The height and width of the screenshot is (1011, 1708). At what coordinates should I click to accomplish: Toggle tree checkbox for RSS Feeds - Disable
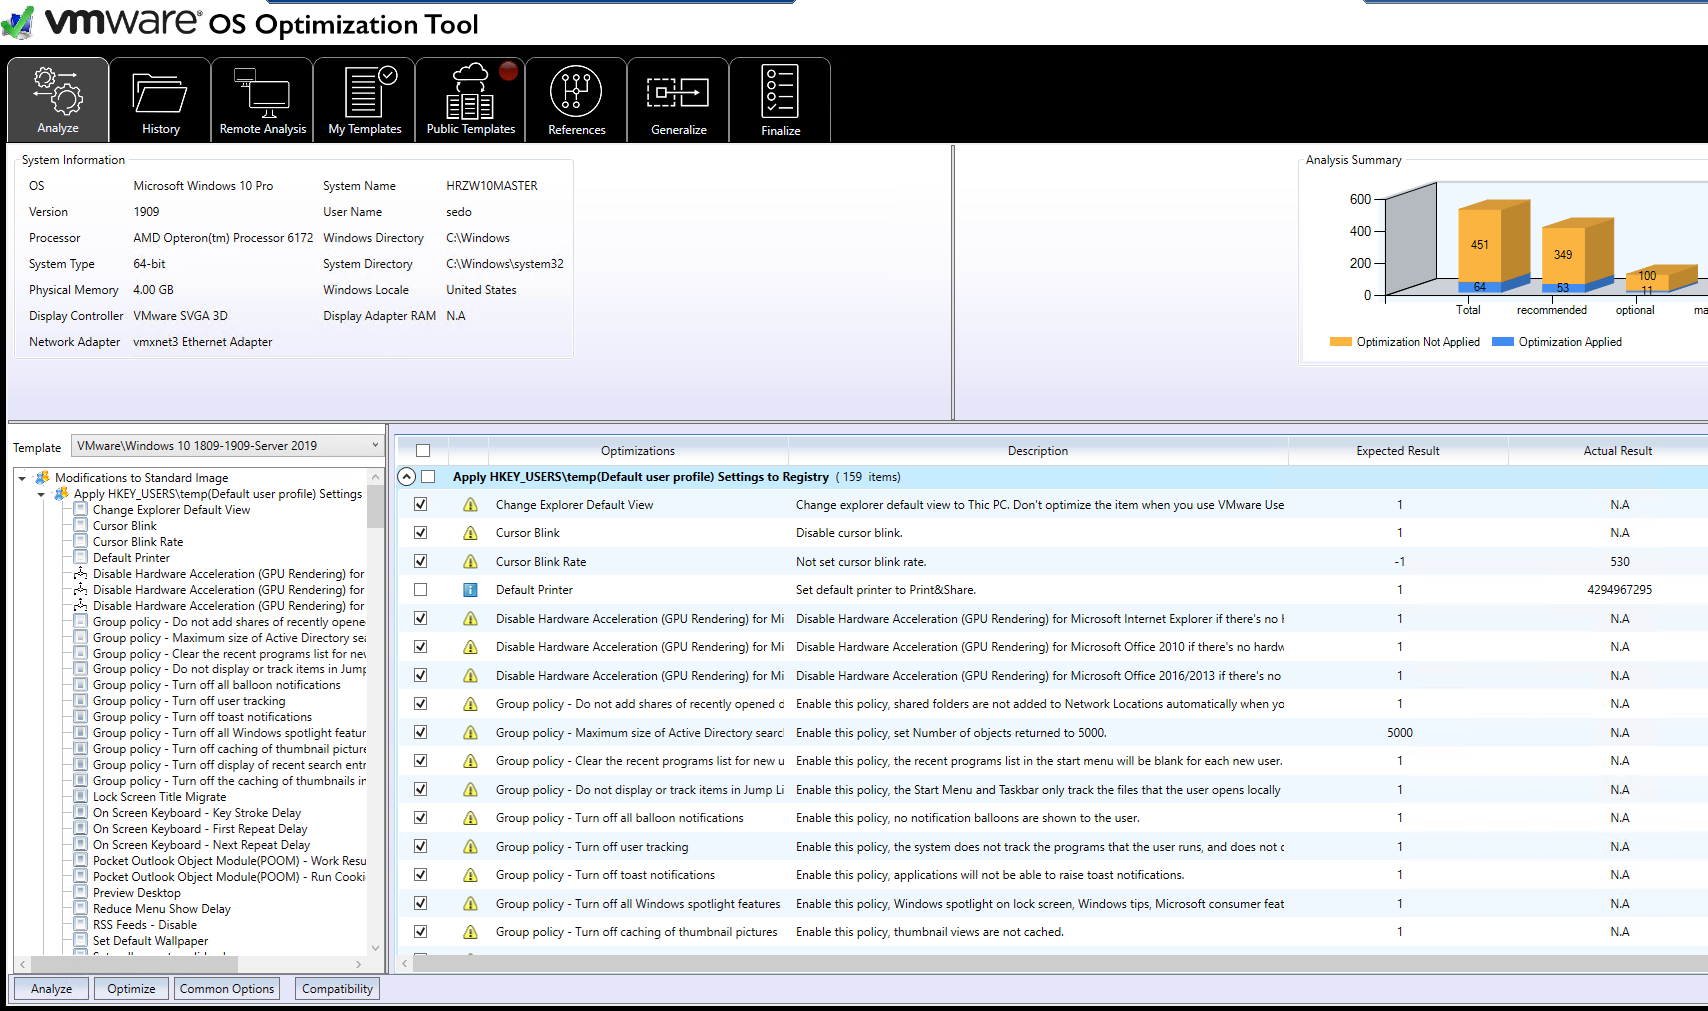pos(81,925)
